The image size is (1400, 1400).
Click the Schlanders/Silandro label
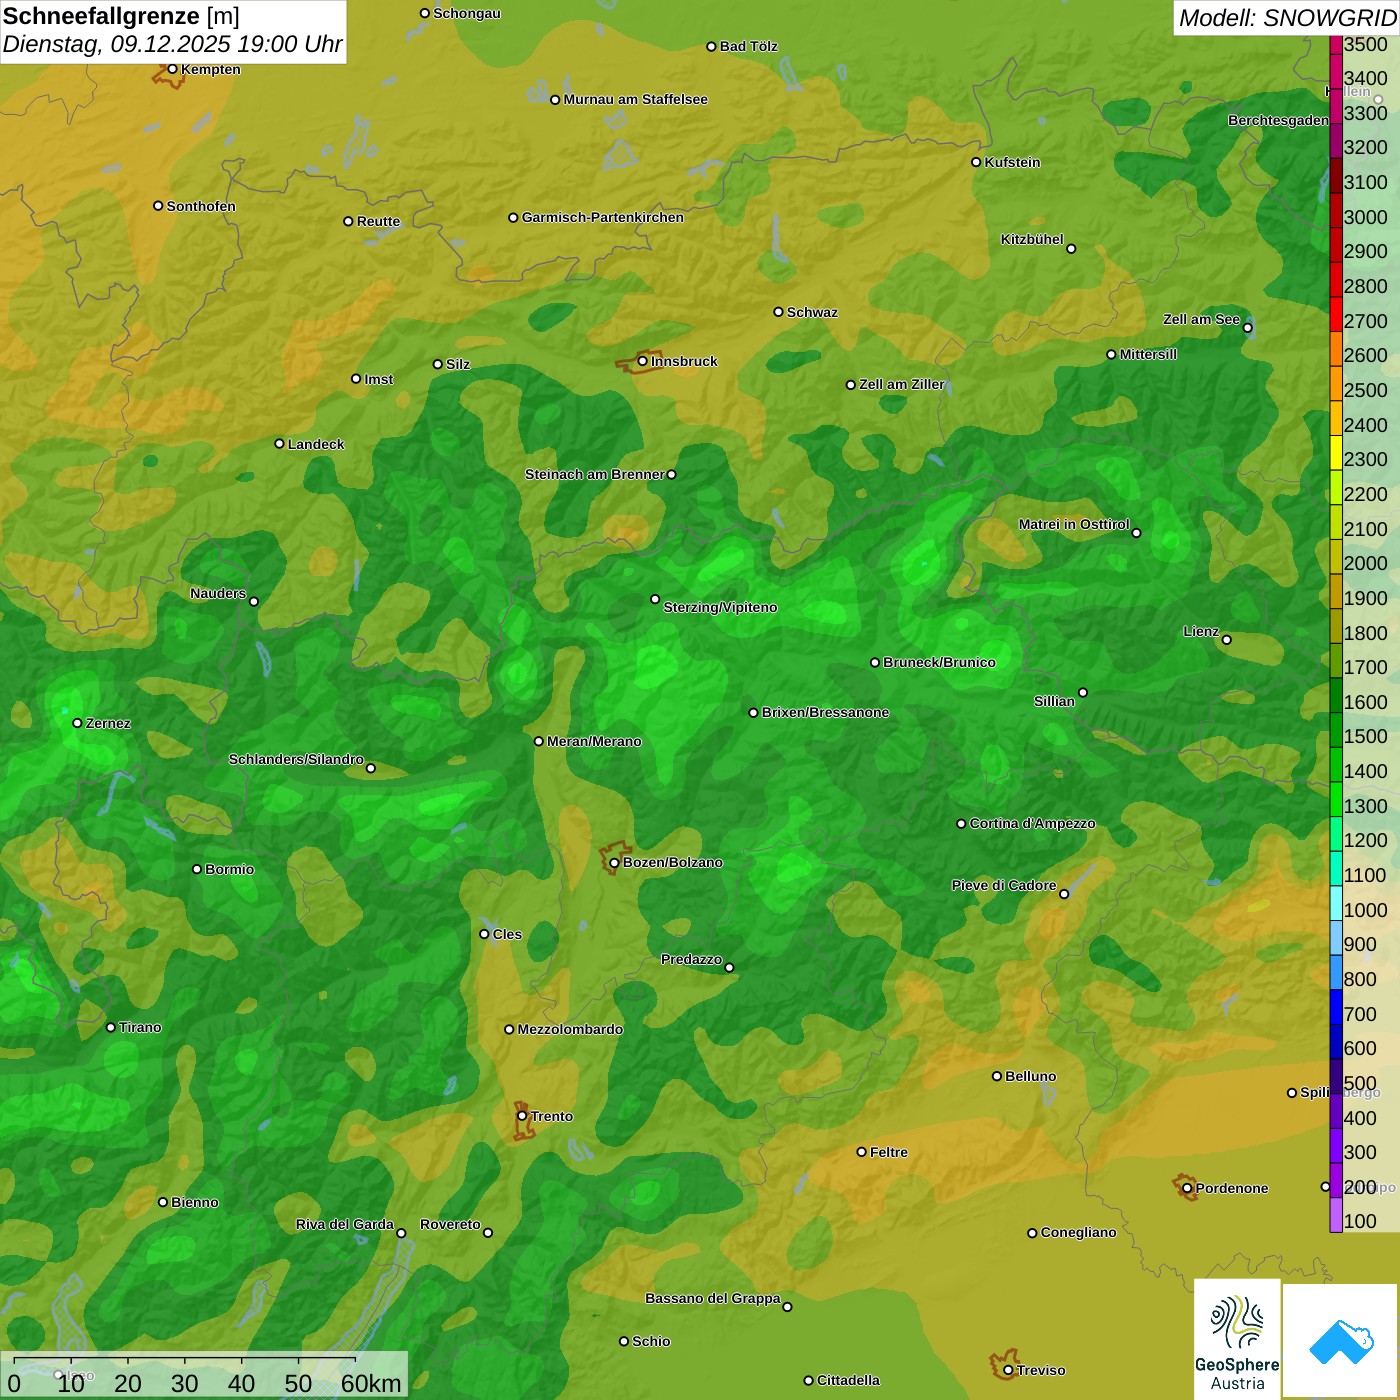pos(296,759)
